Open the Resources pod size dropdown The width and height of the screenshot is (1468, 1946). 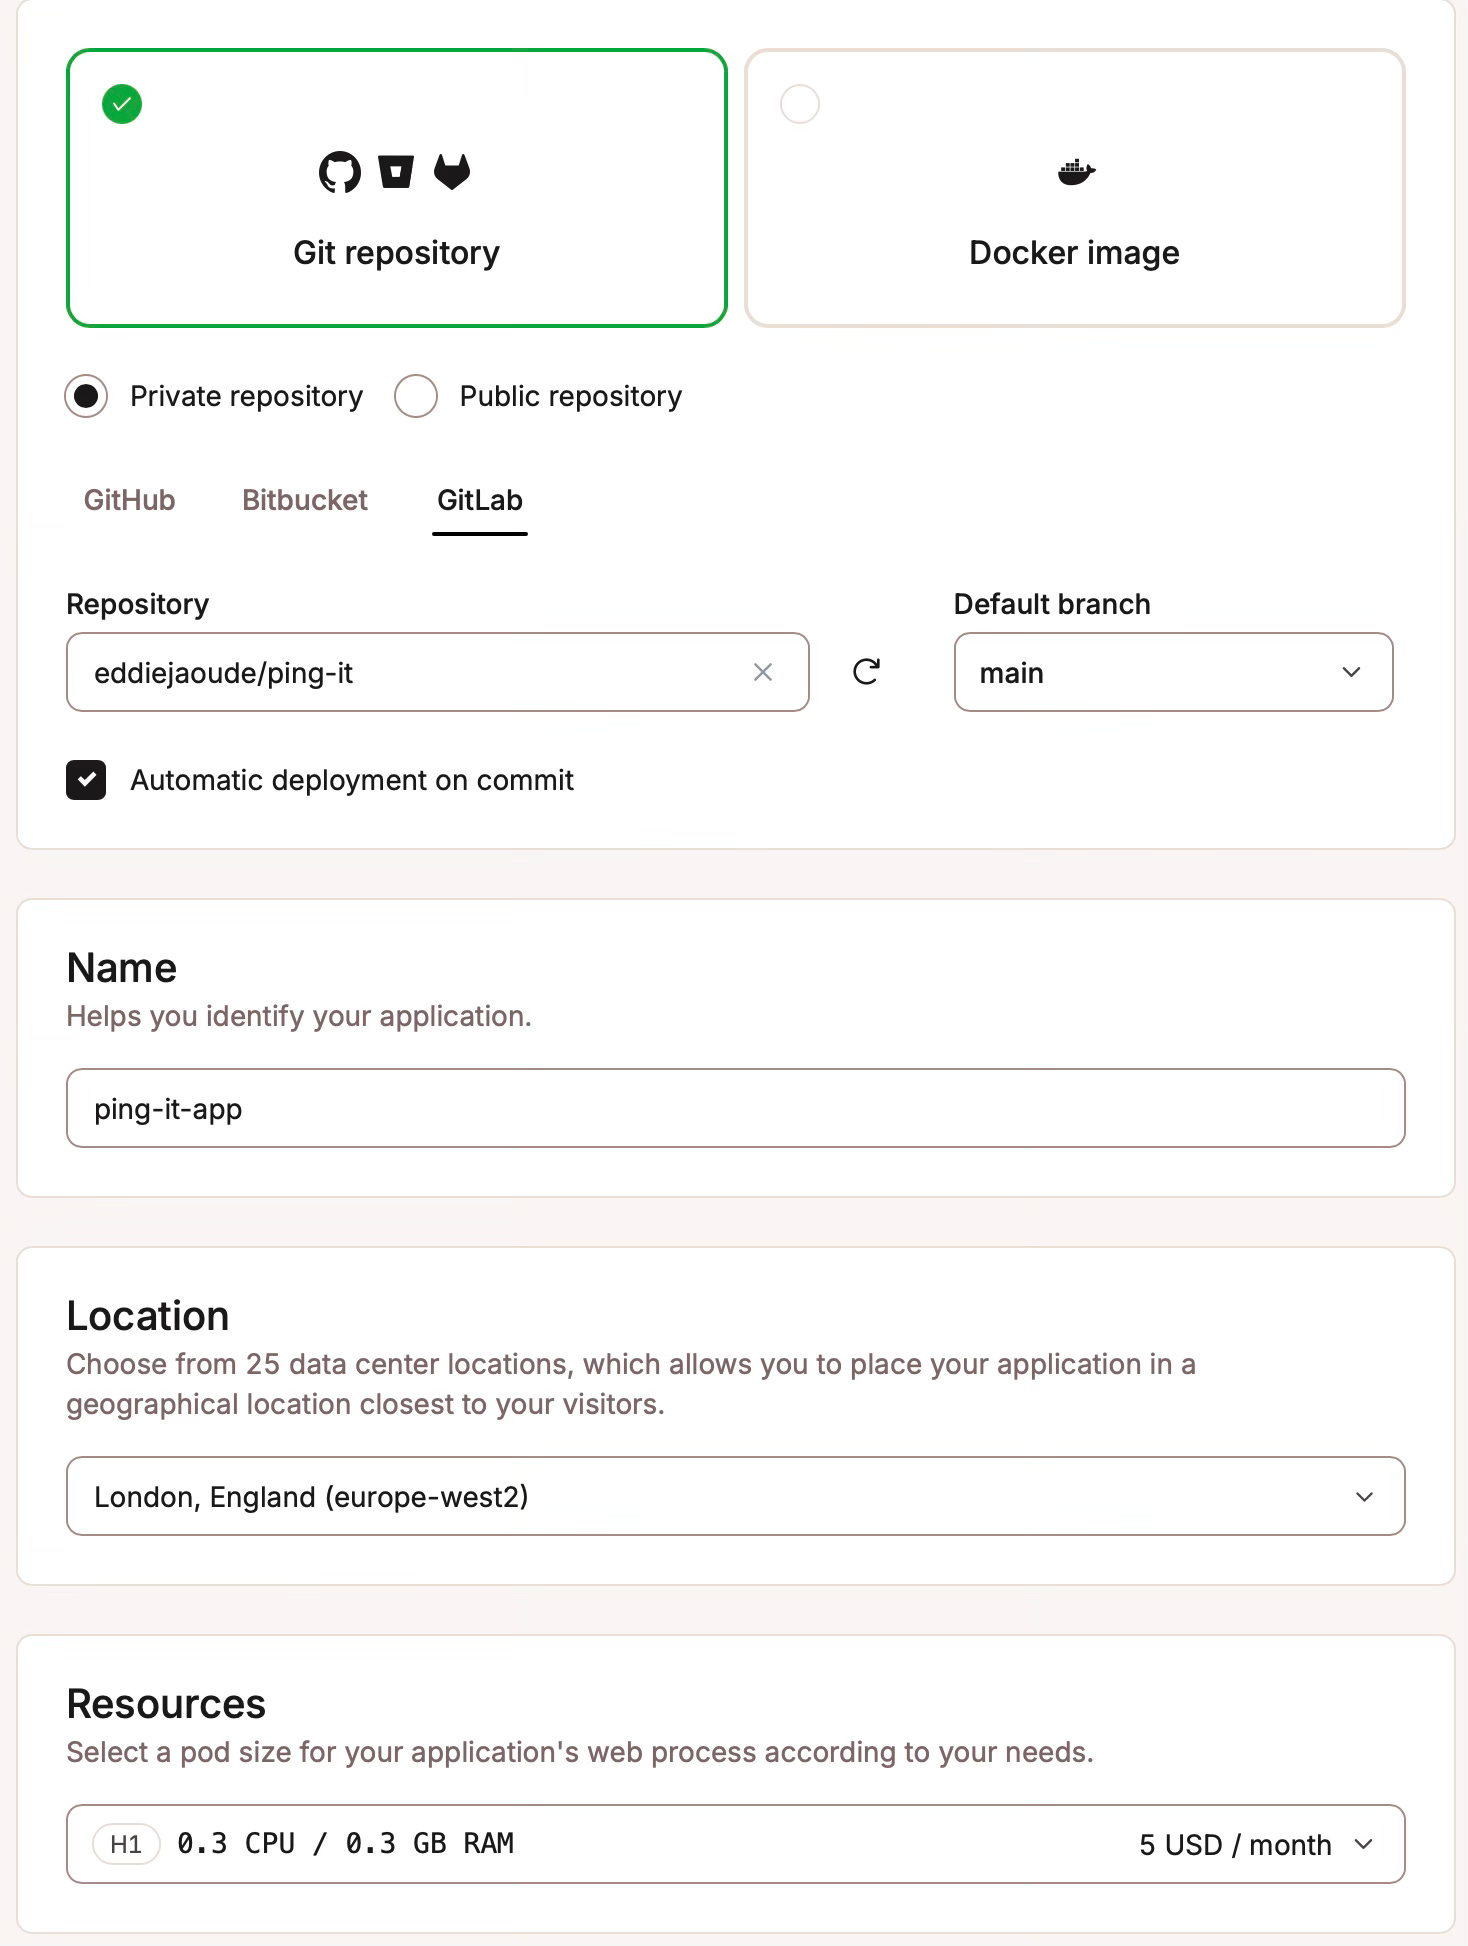(735, 1844)
